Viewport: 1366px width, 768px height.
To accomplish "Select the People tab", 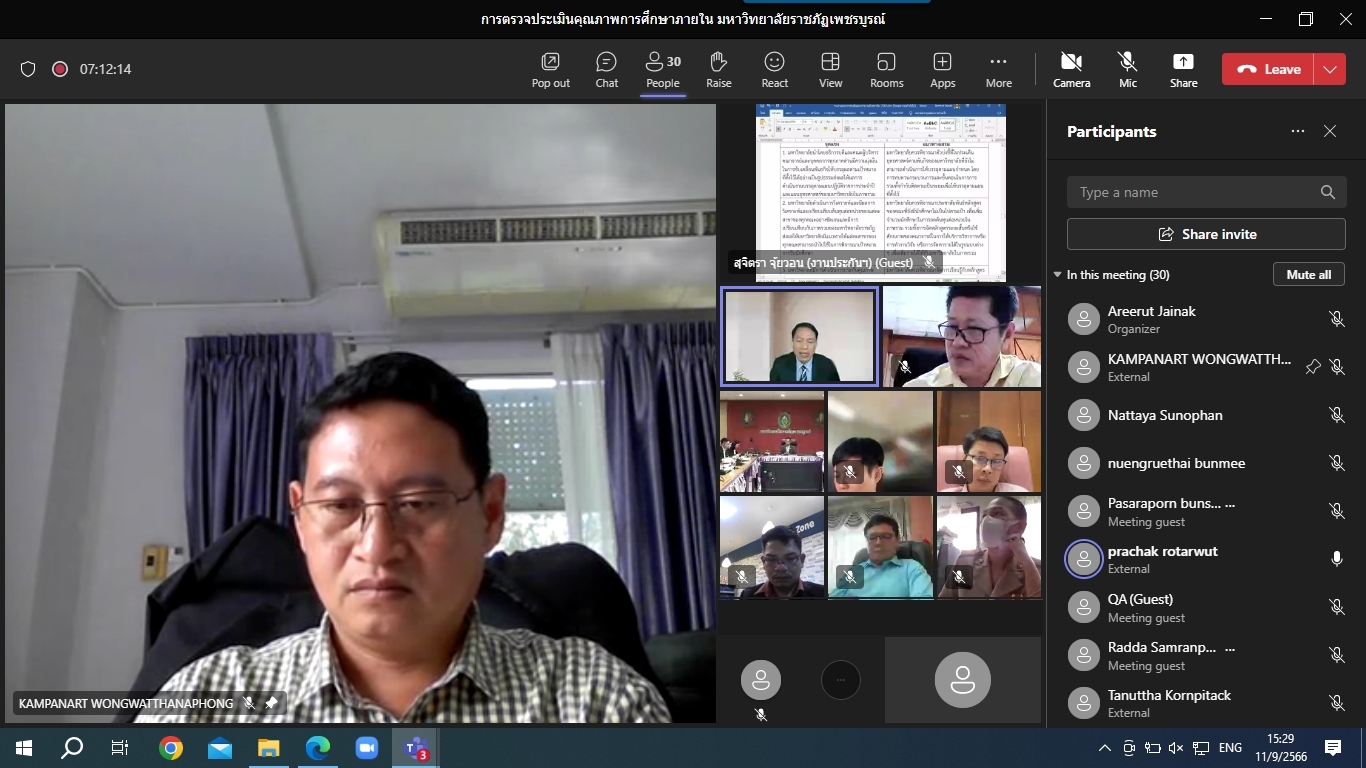I will pyautogui.click(x=662, y=69).
